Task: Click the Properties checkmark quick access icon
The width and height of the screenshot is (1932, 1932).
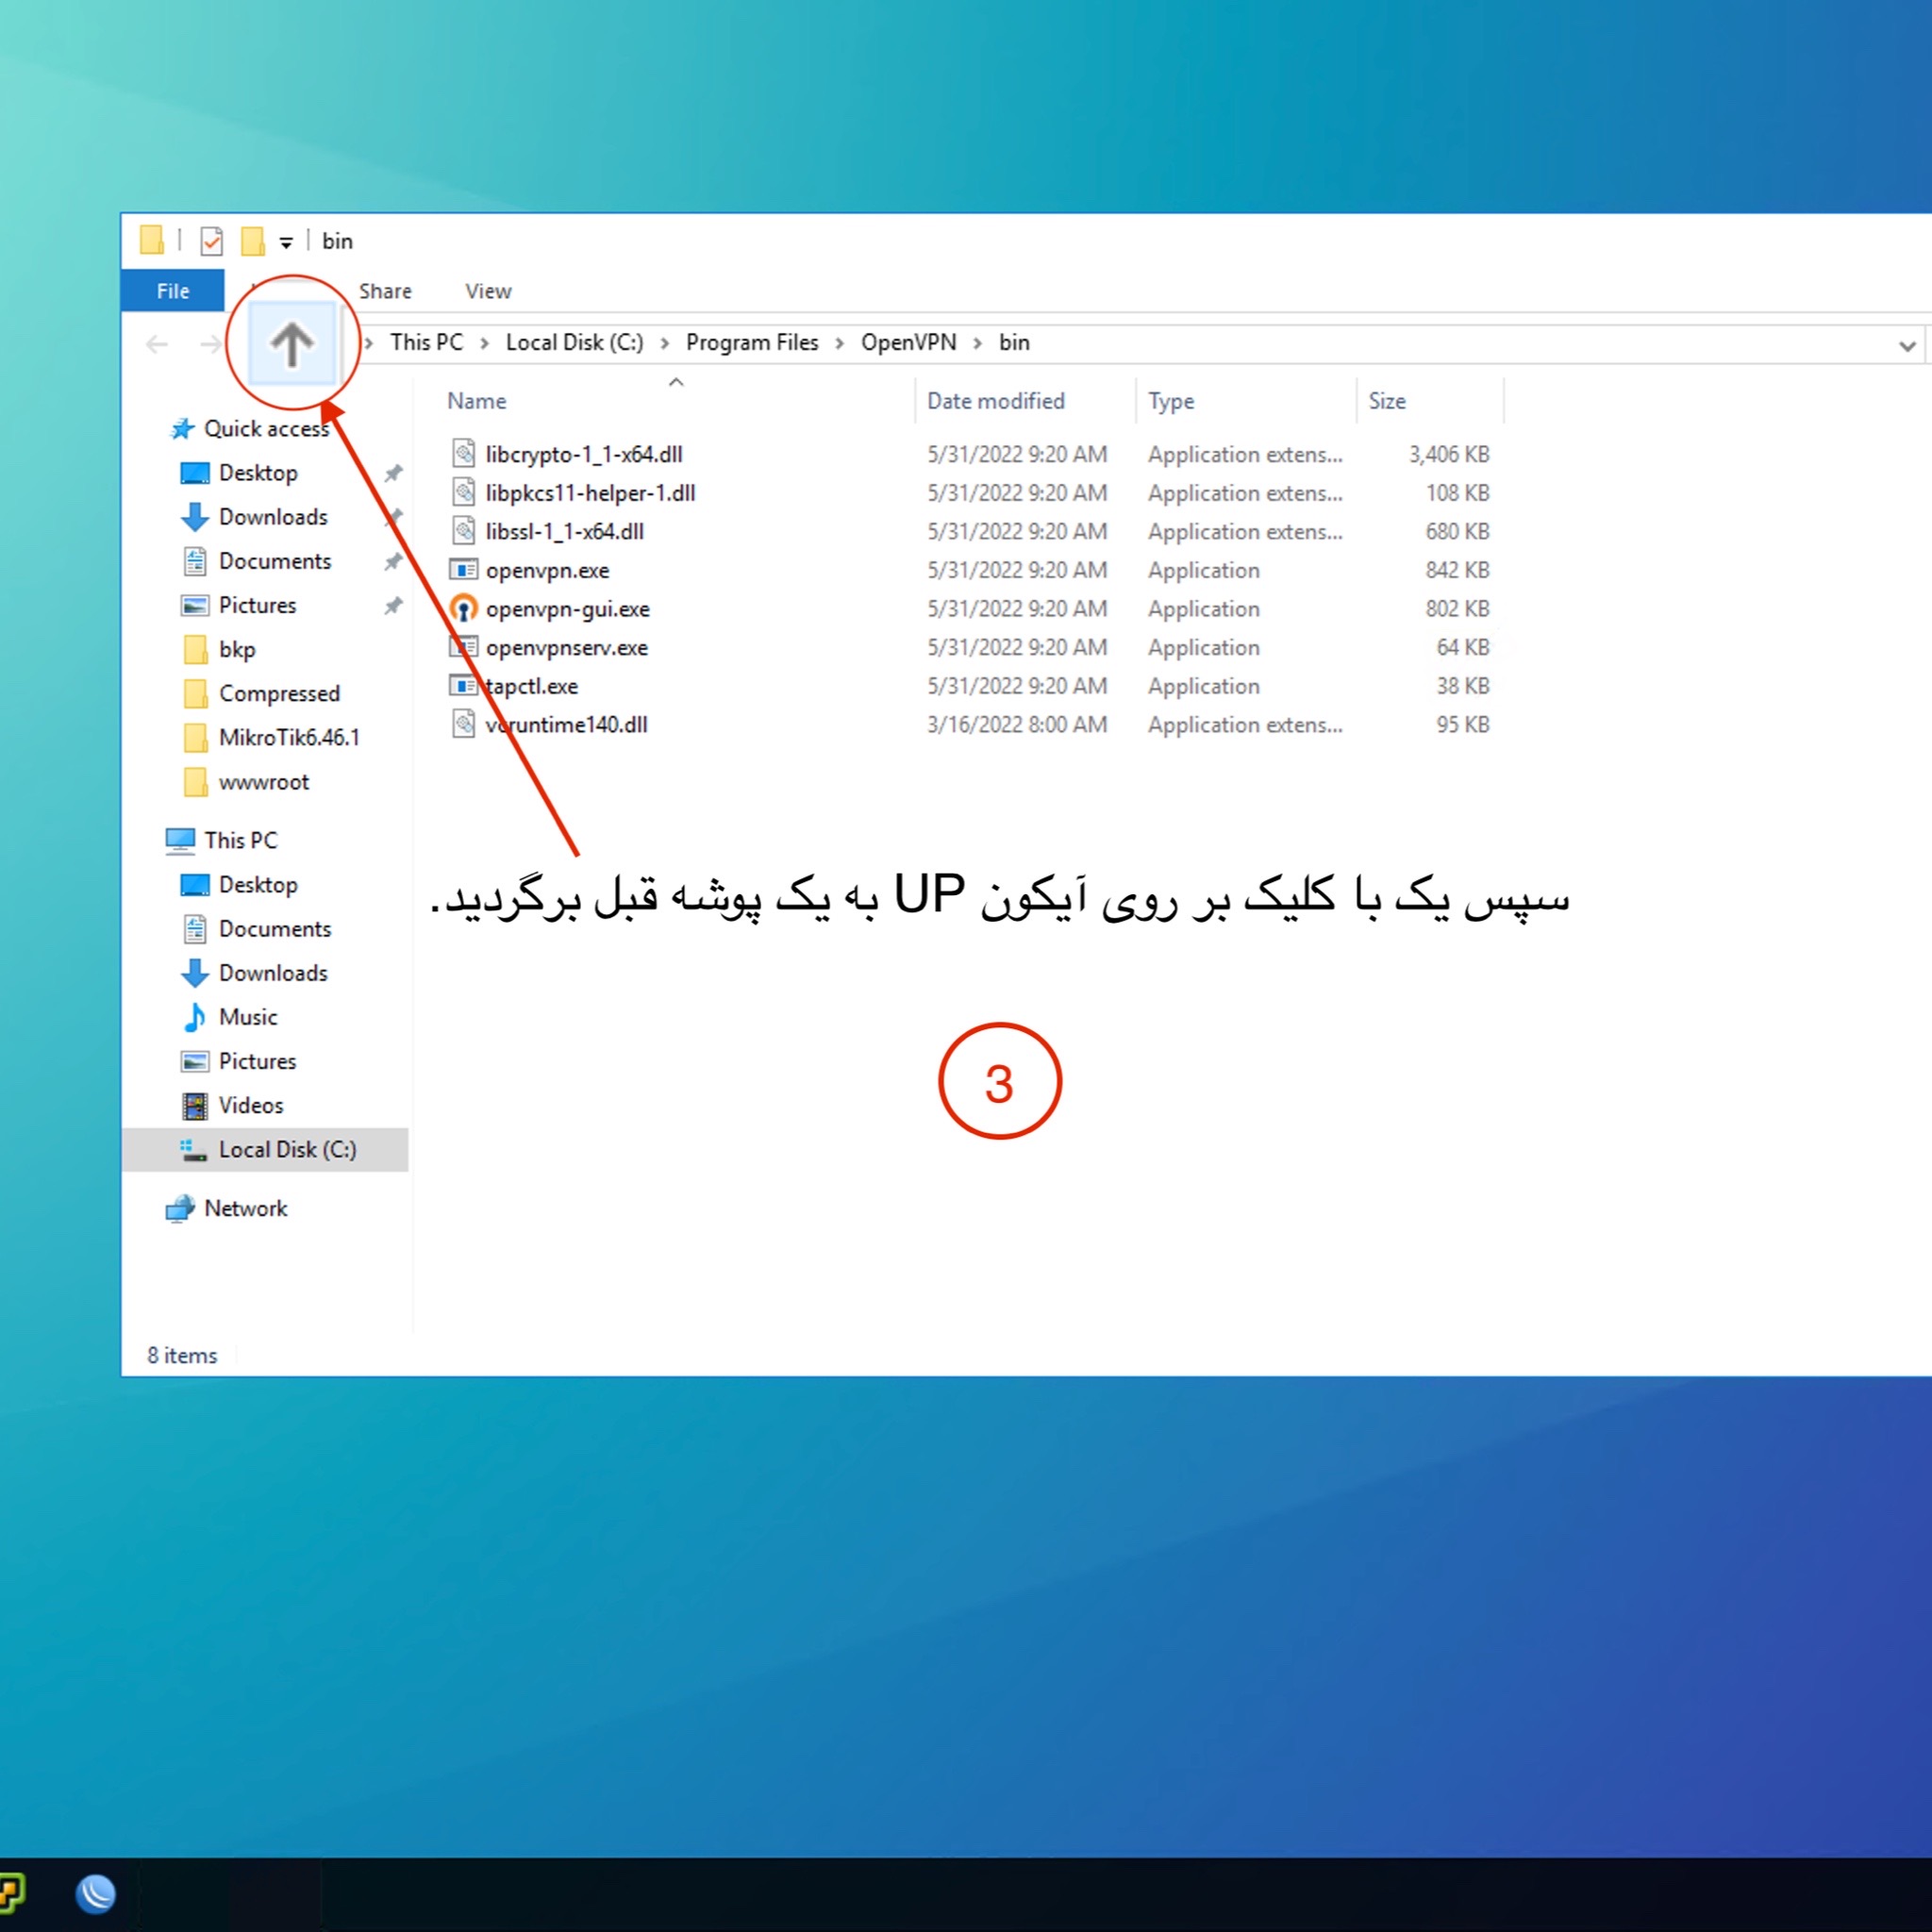Action: (212, 241)
